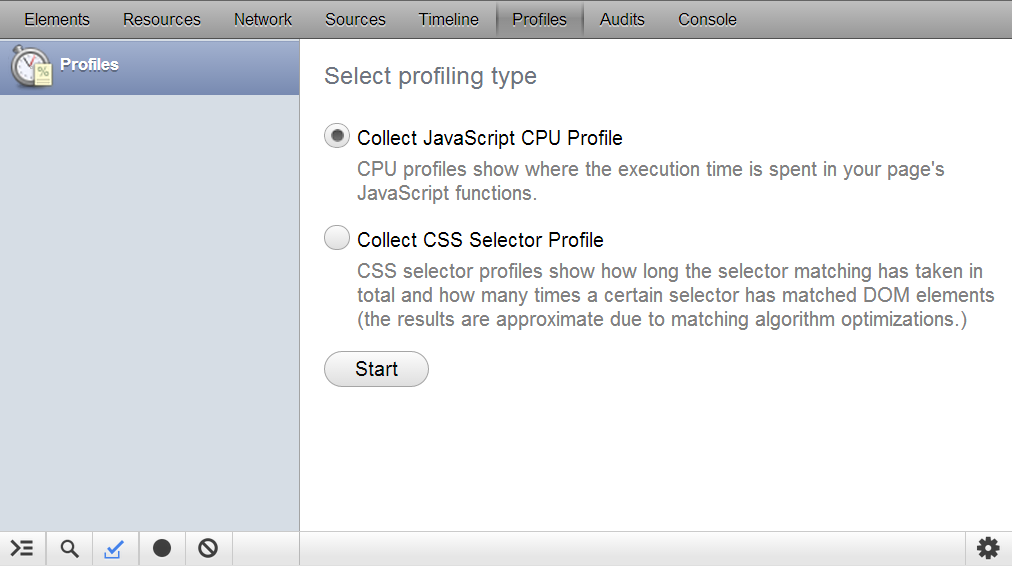This screenshot has height=566, width=1012.
Task: Click the magnifier search icon
Action: 69,548
